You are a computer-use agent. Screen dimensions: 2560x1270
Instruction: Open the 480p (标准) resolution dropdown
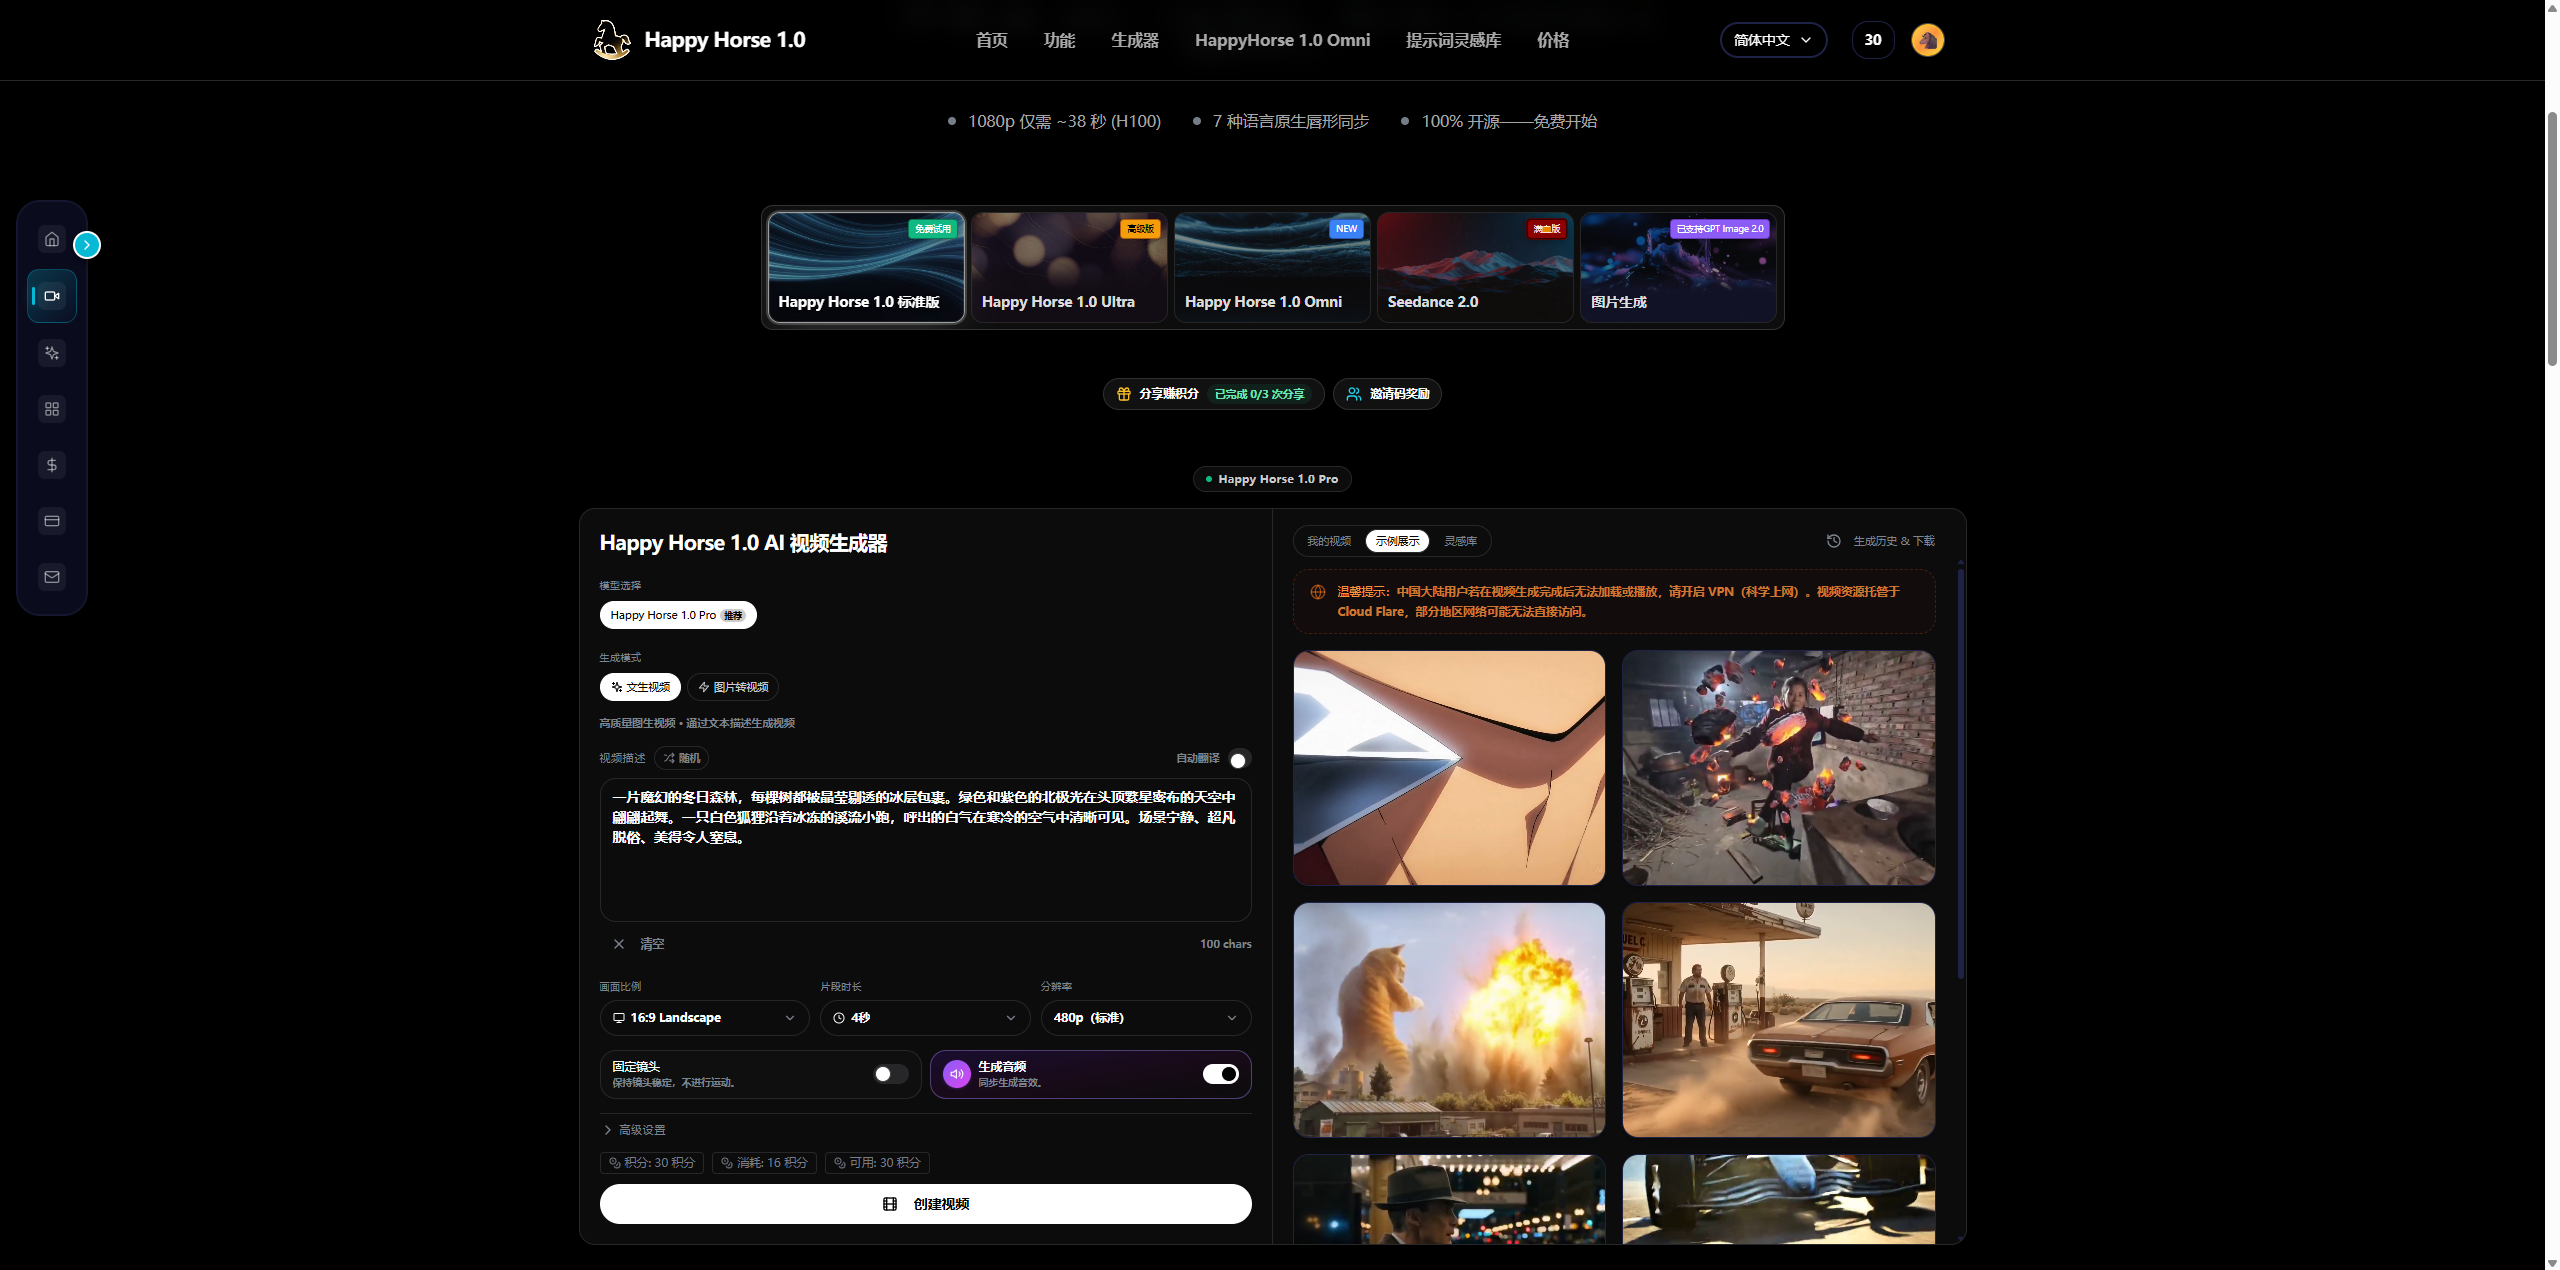tap(1146, 1018)
